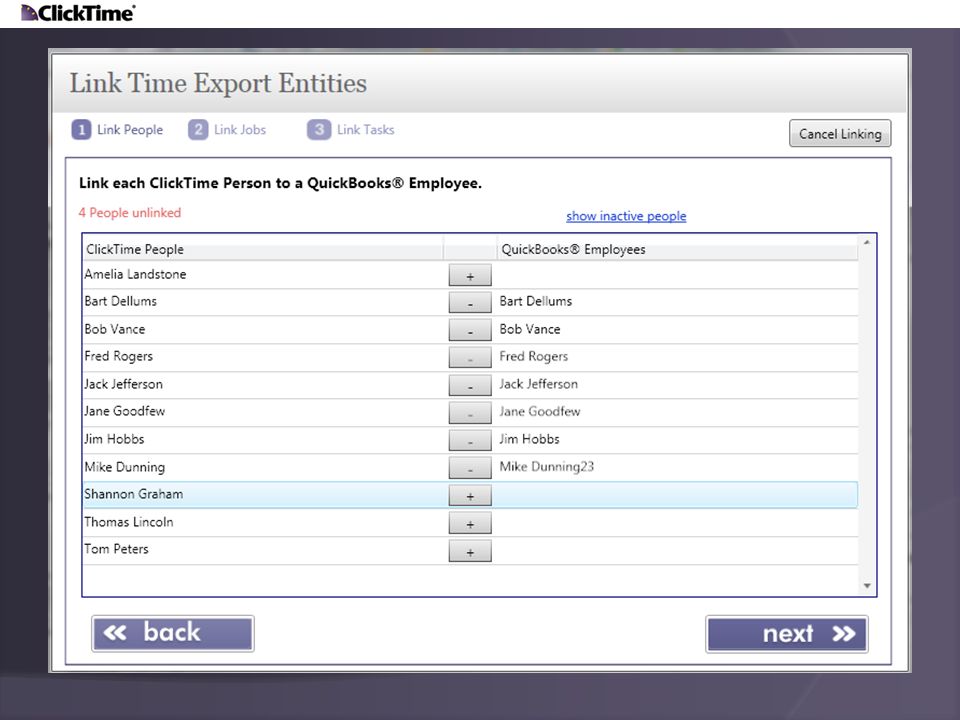Link Tom Peters with plus button
Viewport: 960px width, 720px height.
click(470, 551)
